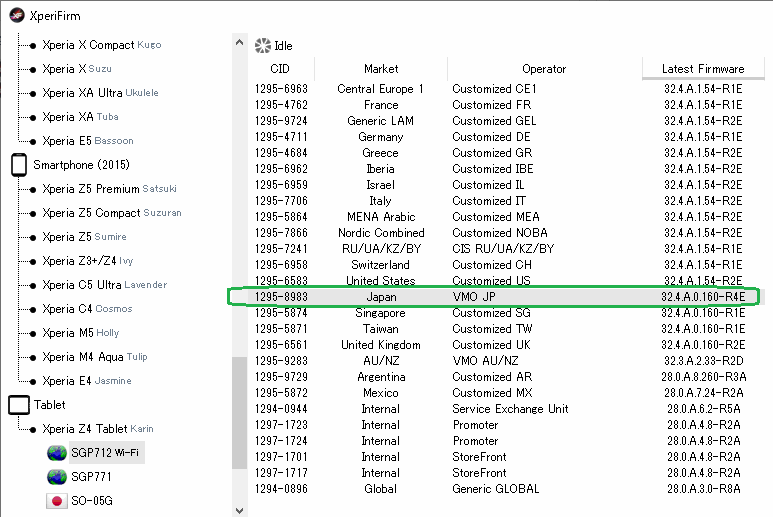This screenshot has width=773, height=517.
Task: Choose Xperia M4 Aqua Tulip in tree
Action: pos(95,357)
